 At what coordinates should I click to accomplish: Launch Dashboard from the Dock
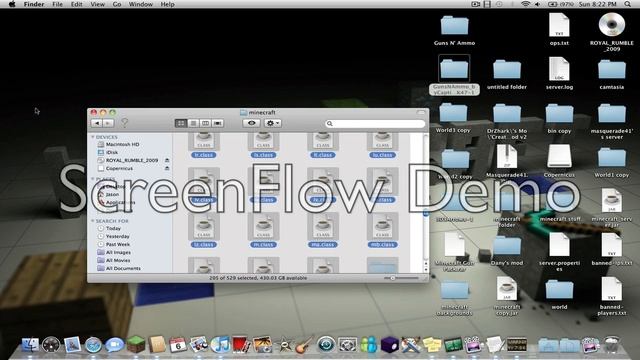click(x=51, y=345)
